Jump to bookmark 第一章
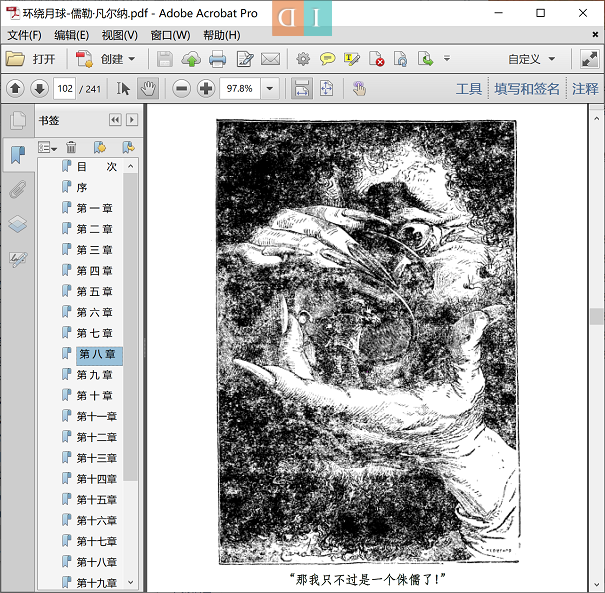605x593 pixels. tap(95, 208)
